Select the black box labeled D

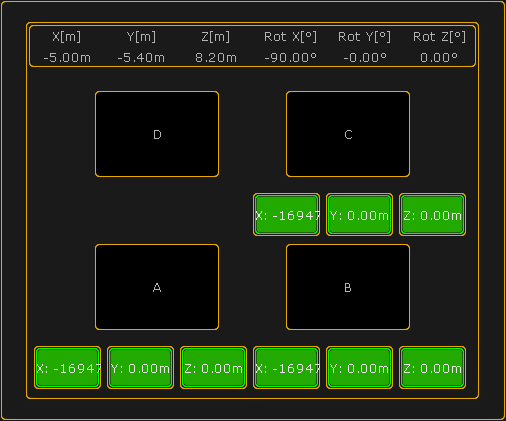(x=157, y=134)
